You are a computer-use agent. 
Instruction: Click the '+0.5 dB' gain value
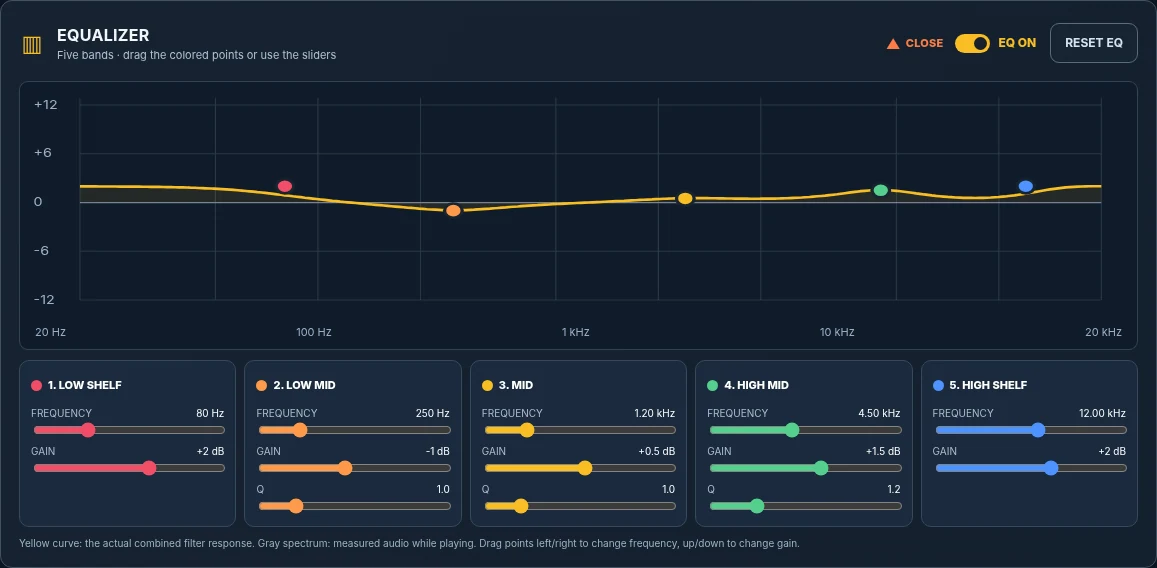tap(657, 451)
